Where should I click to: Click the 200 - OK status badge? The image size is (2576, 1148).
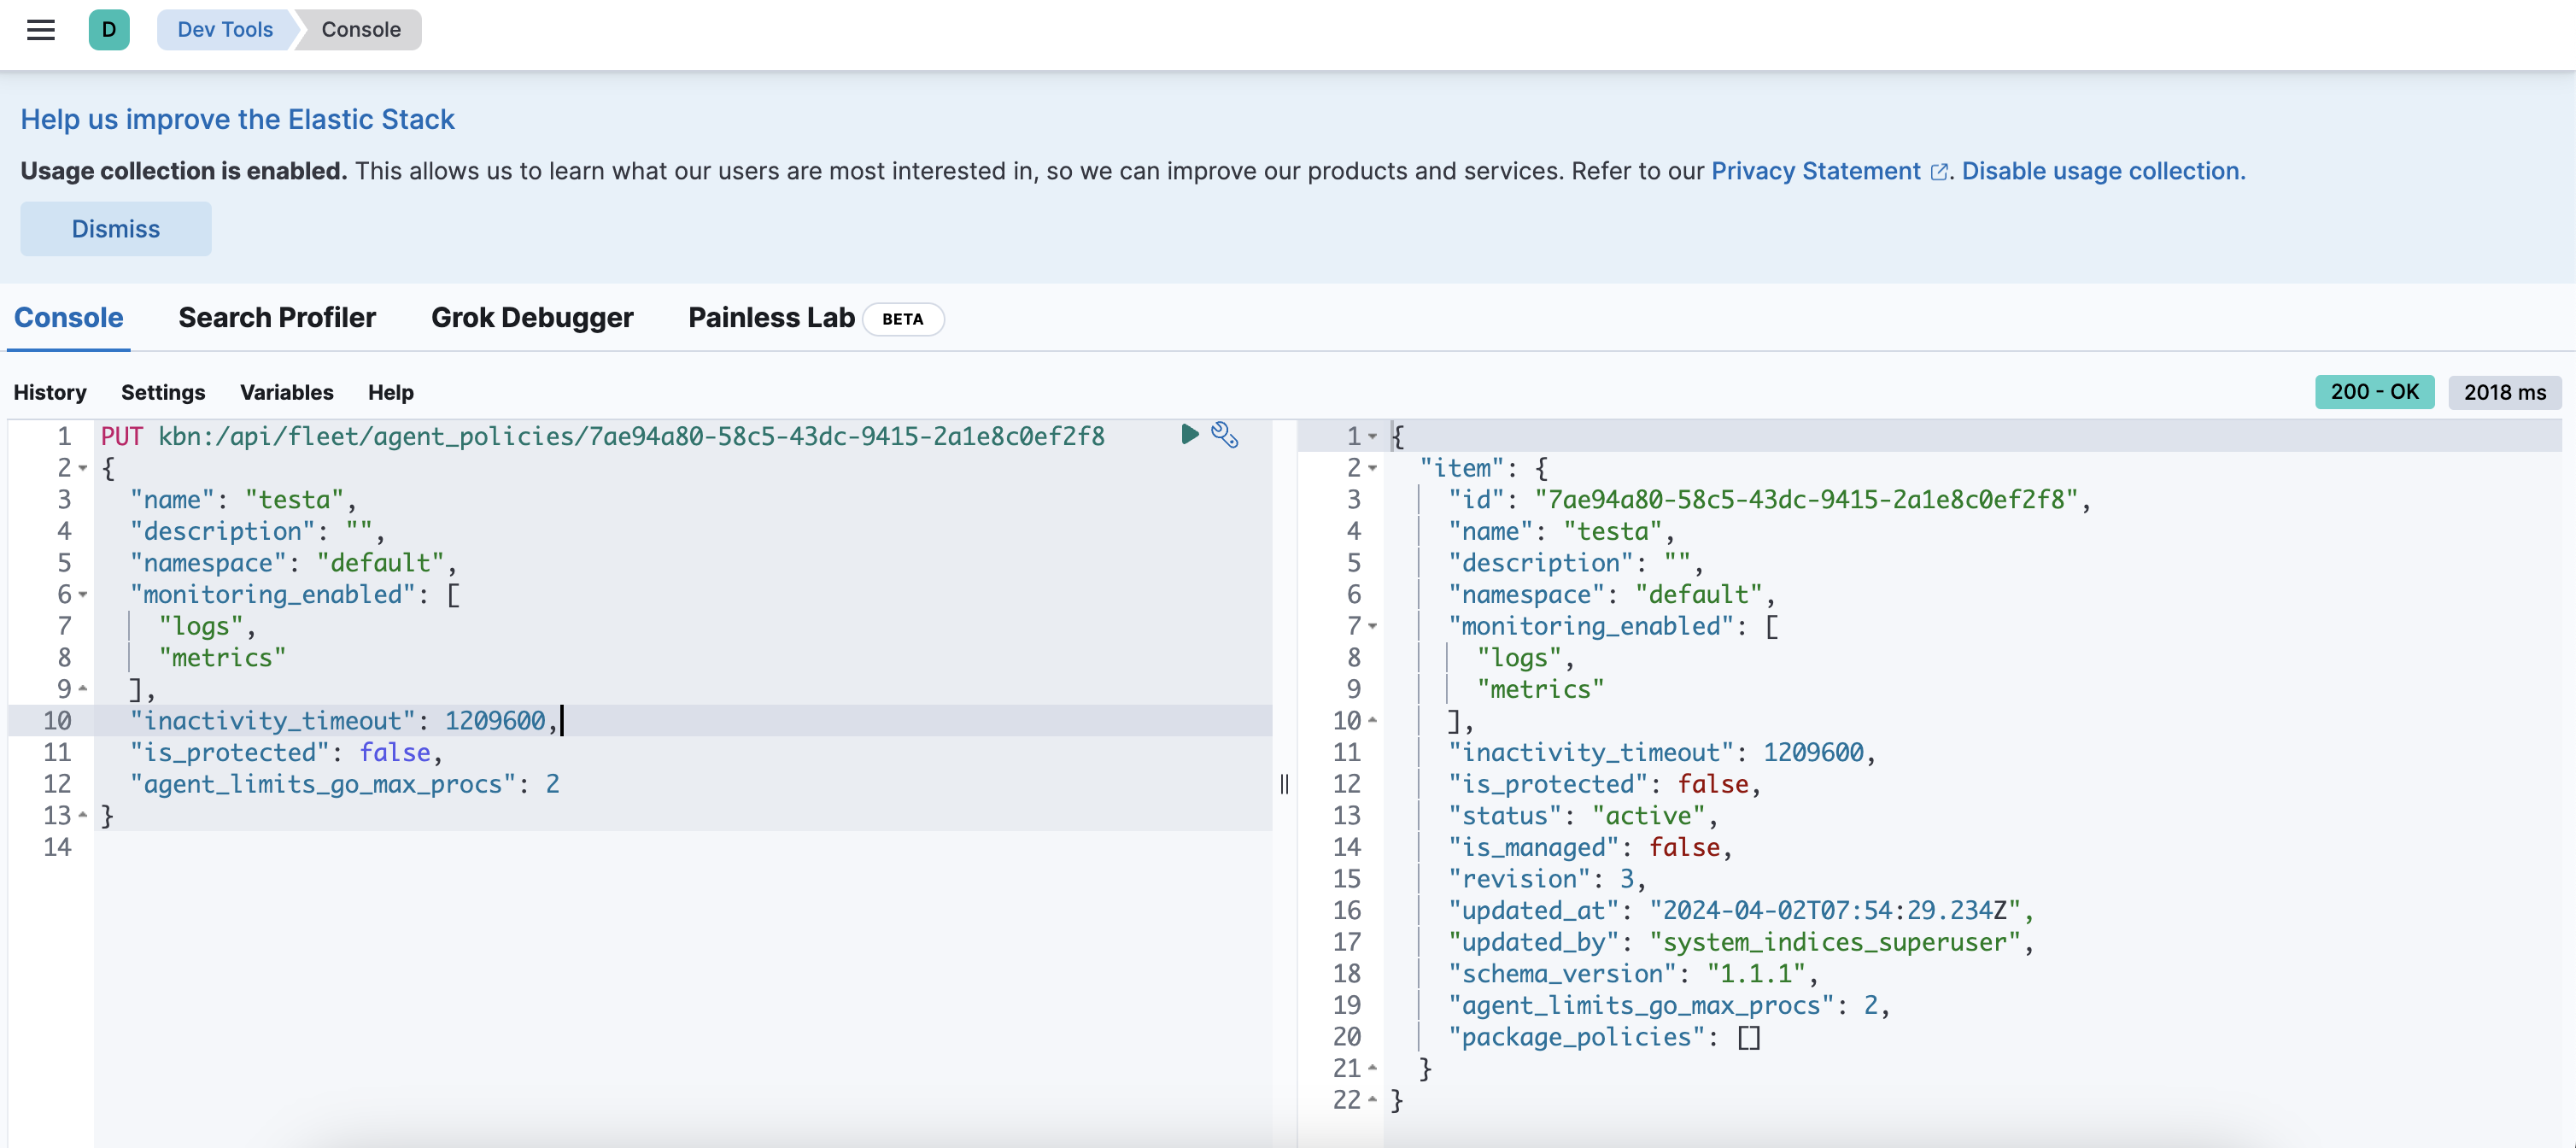(2374, 392)
